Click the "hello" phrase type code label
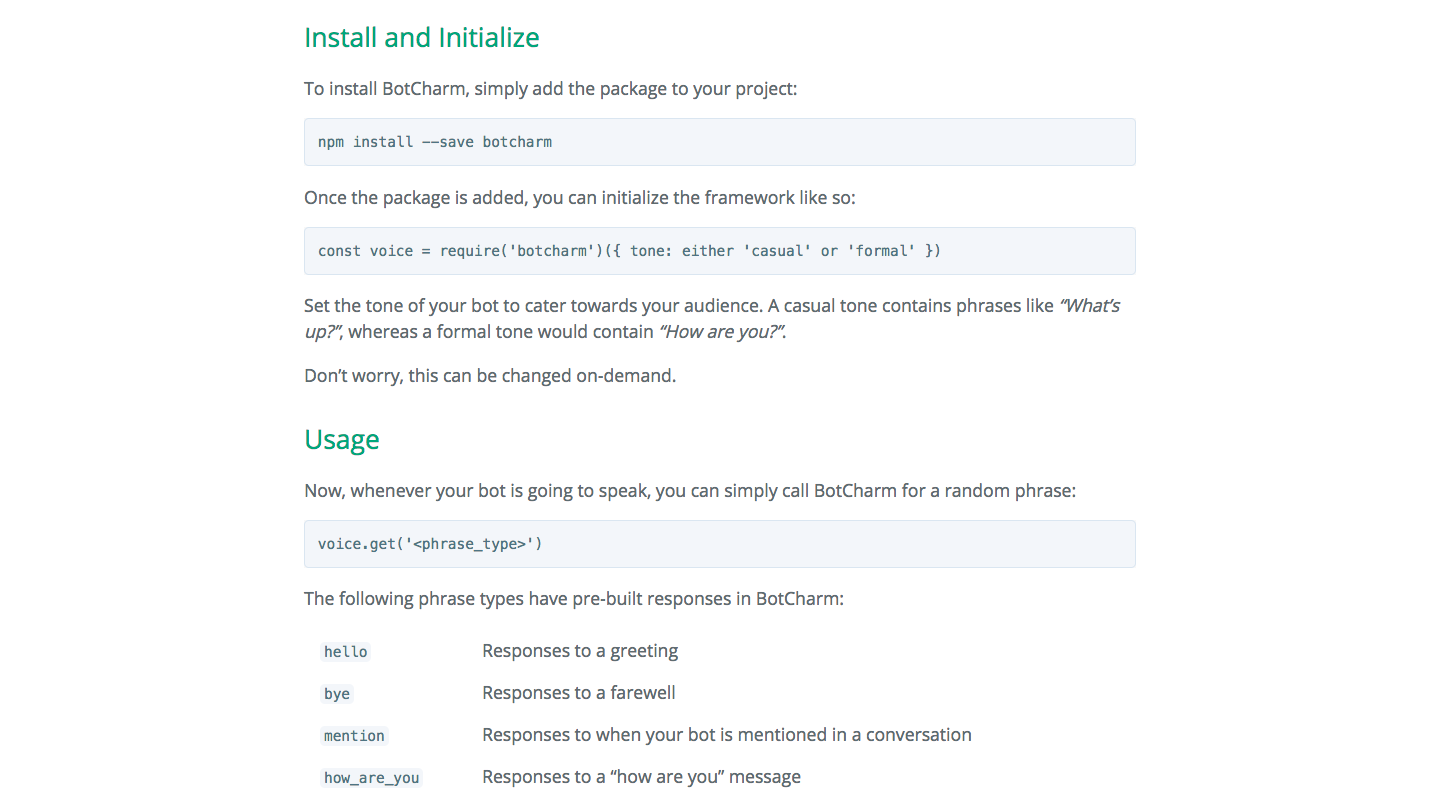This screenshot has height=803, width=1440. 346,652
